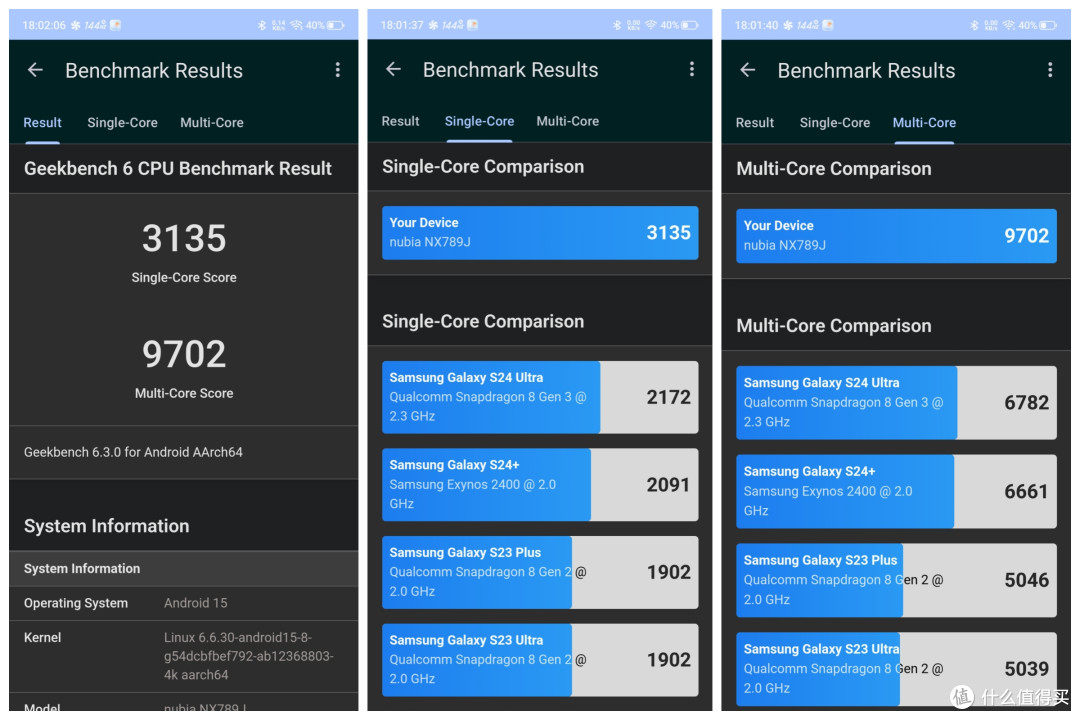This screenshot has height=720, width=1080.
Task: Tap Galaxy S23 Ultra 5039 multi-core bar
Action: coord(896,669)
